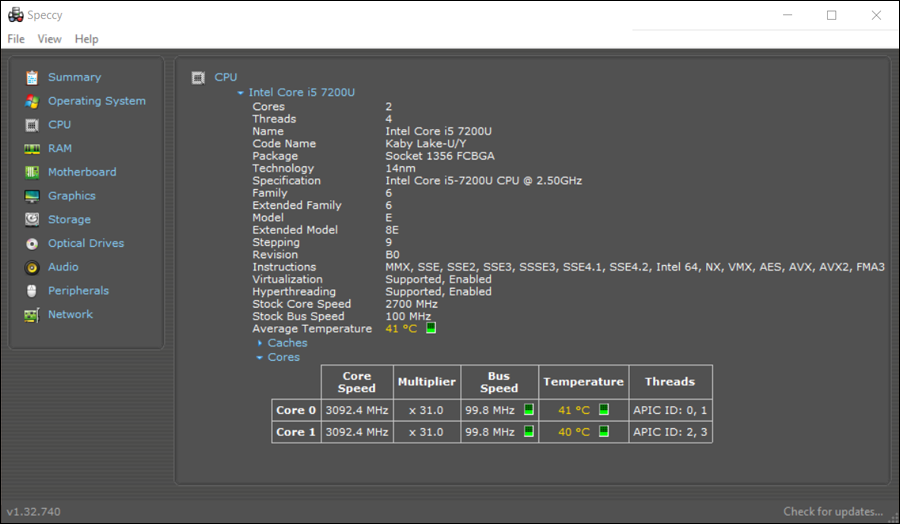Image resolution: width=900 pixels, height=524 pixels.
Task: Collapse the Intel Core i5 7200U tree node
Action: [240, 92]
